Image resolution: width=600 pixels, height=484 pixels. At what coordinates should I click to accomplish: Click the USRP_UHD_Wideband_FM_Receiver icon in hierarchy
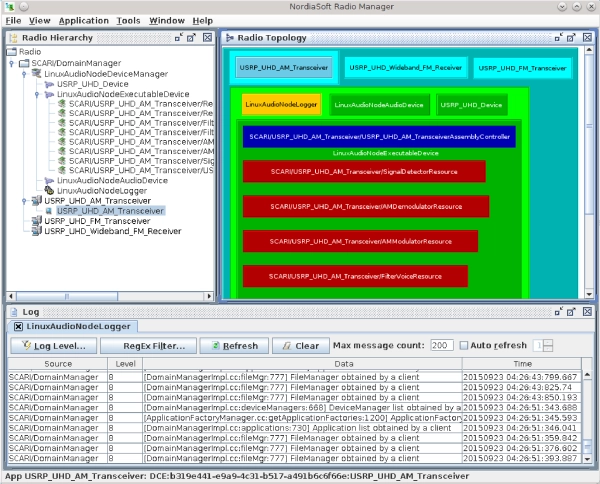tap(36, 231)
